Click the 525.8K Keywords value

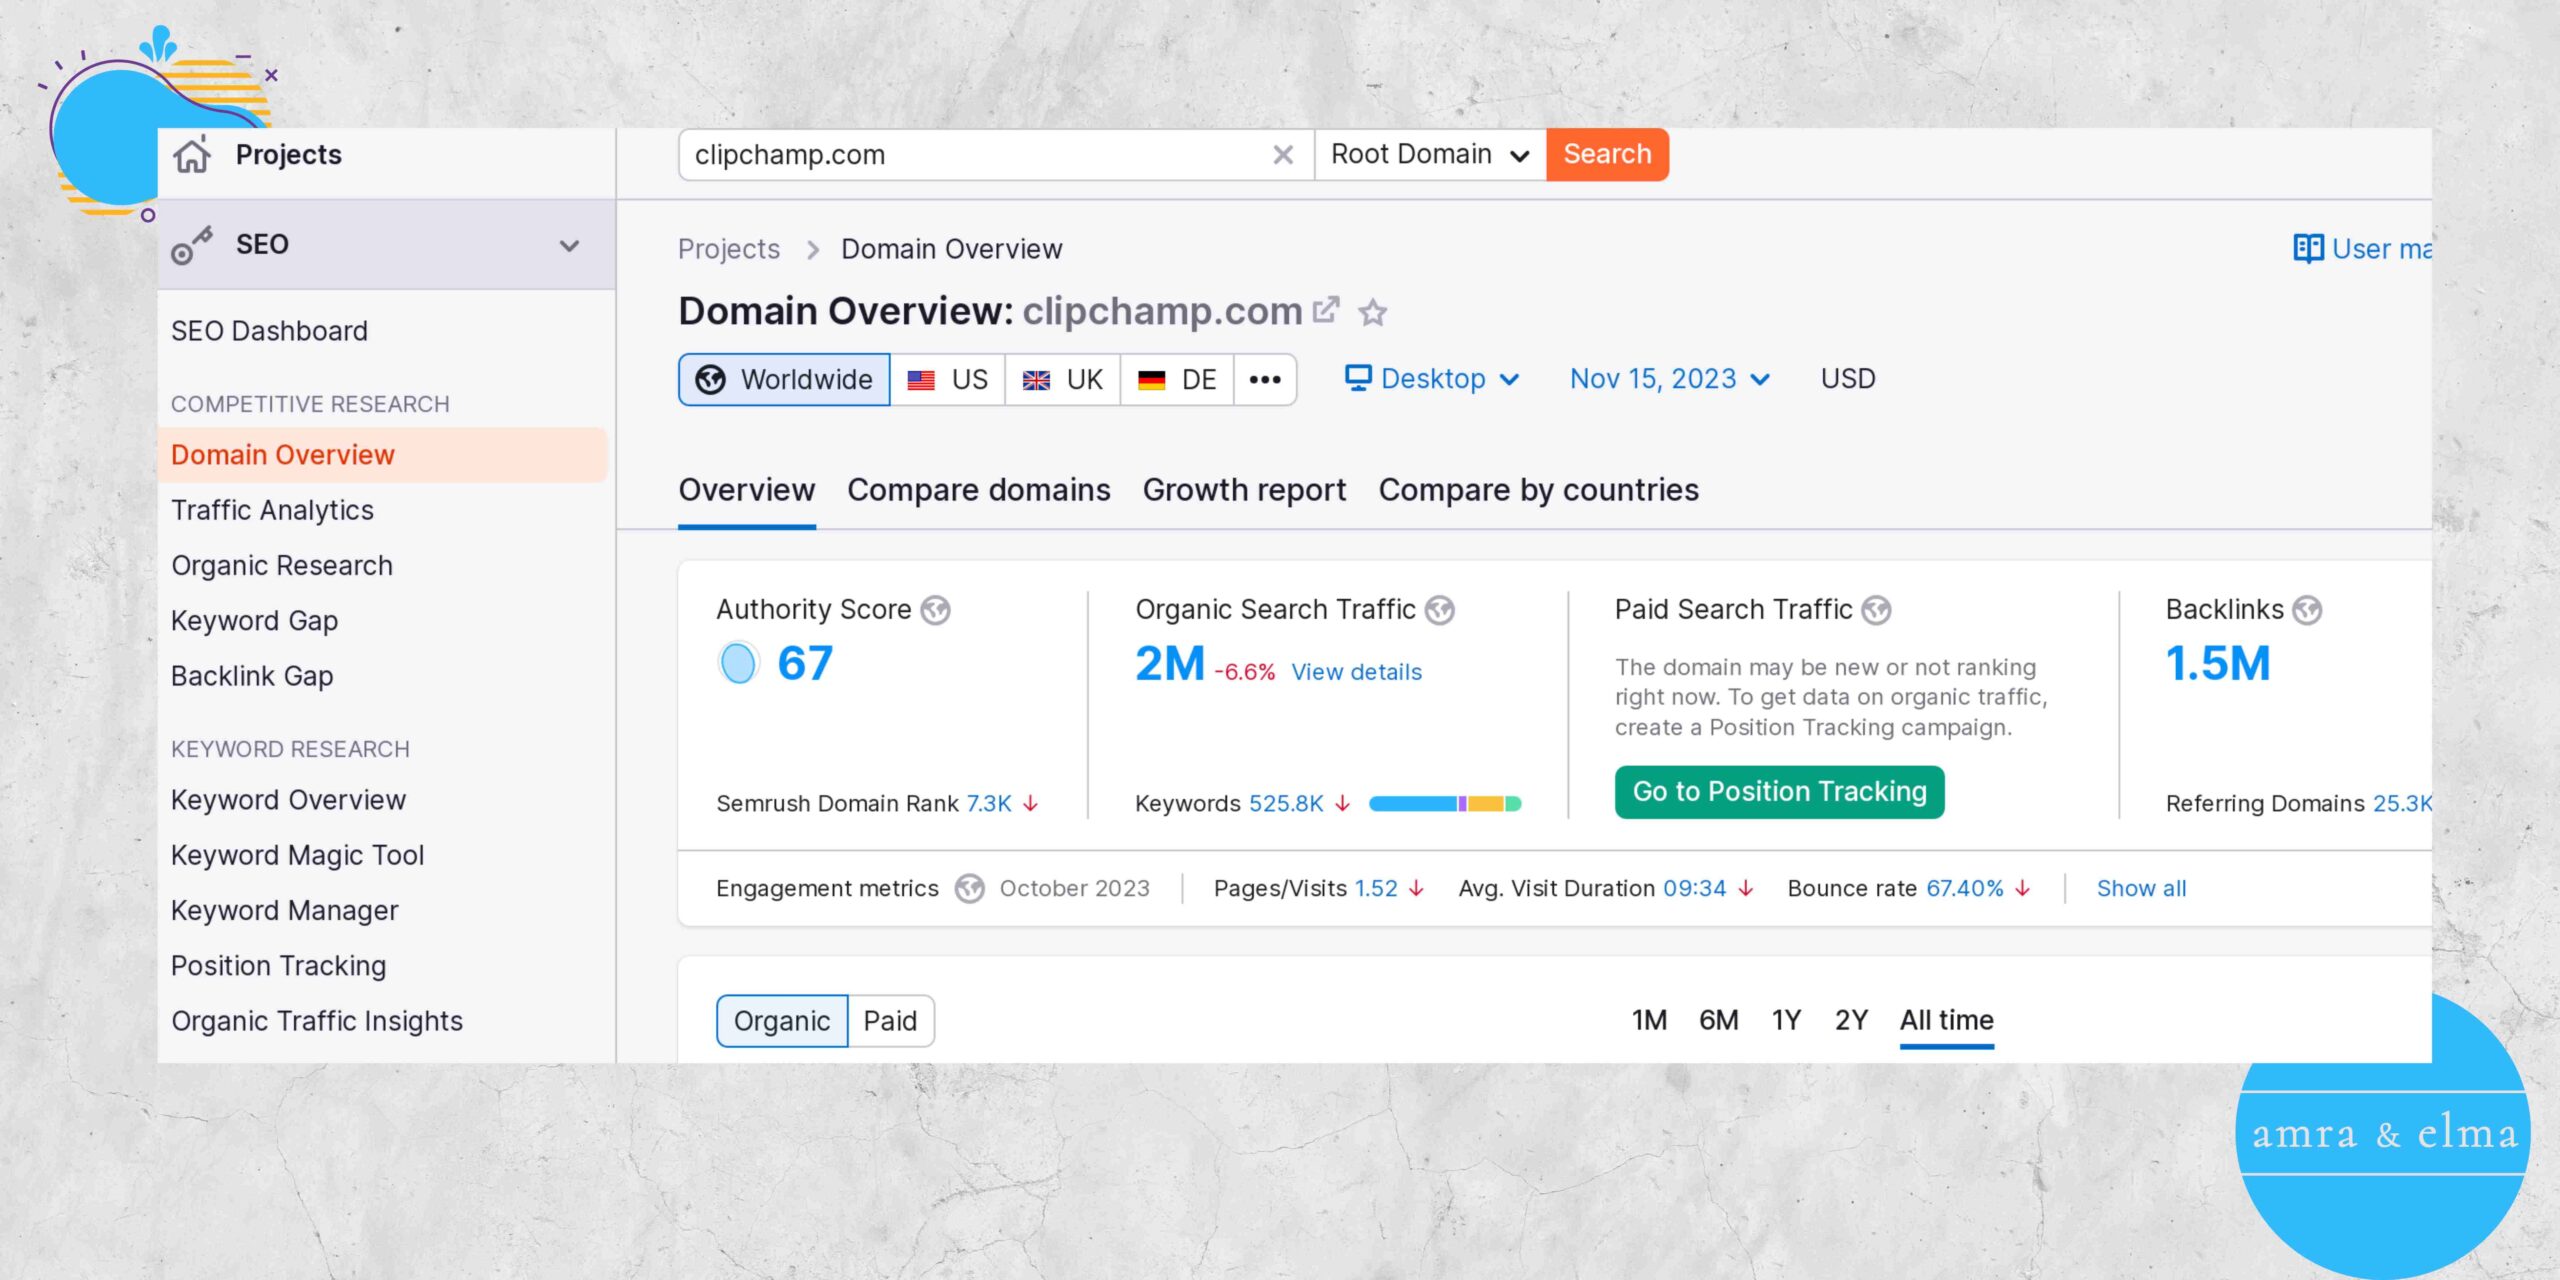(1286, 804)
